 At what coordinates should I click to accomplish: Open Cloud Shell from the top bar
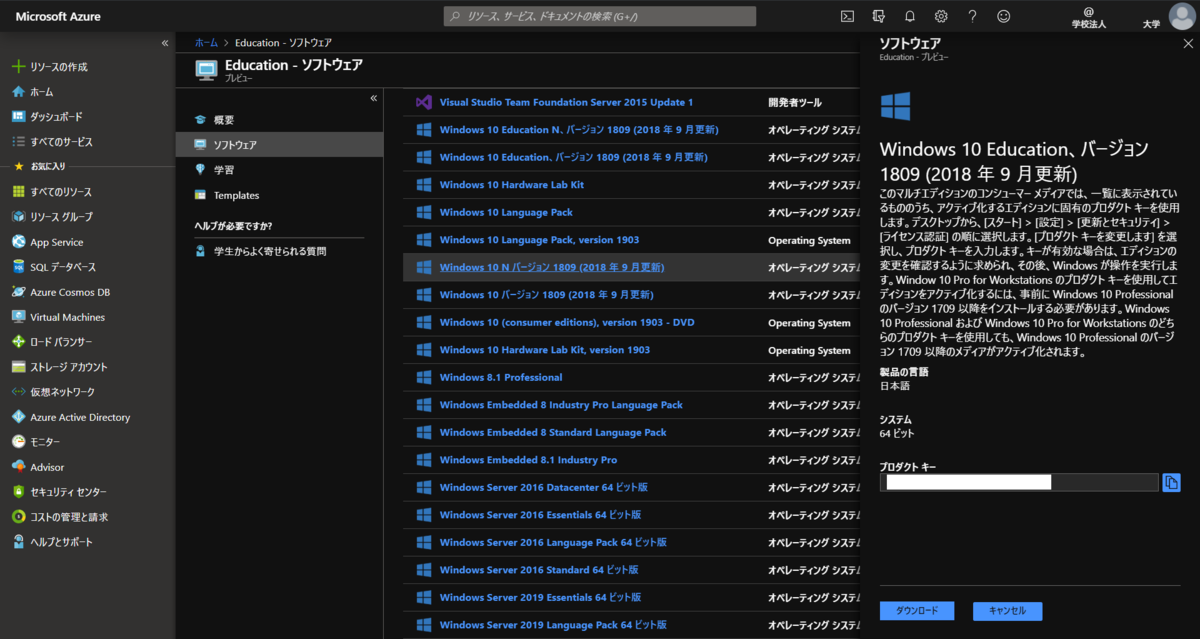coord(847,16)
